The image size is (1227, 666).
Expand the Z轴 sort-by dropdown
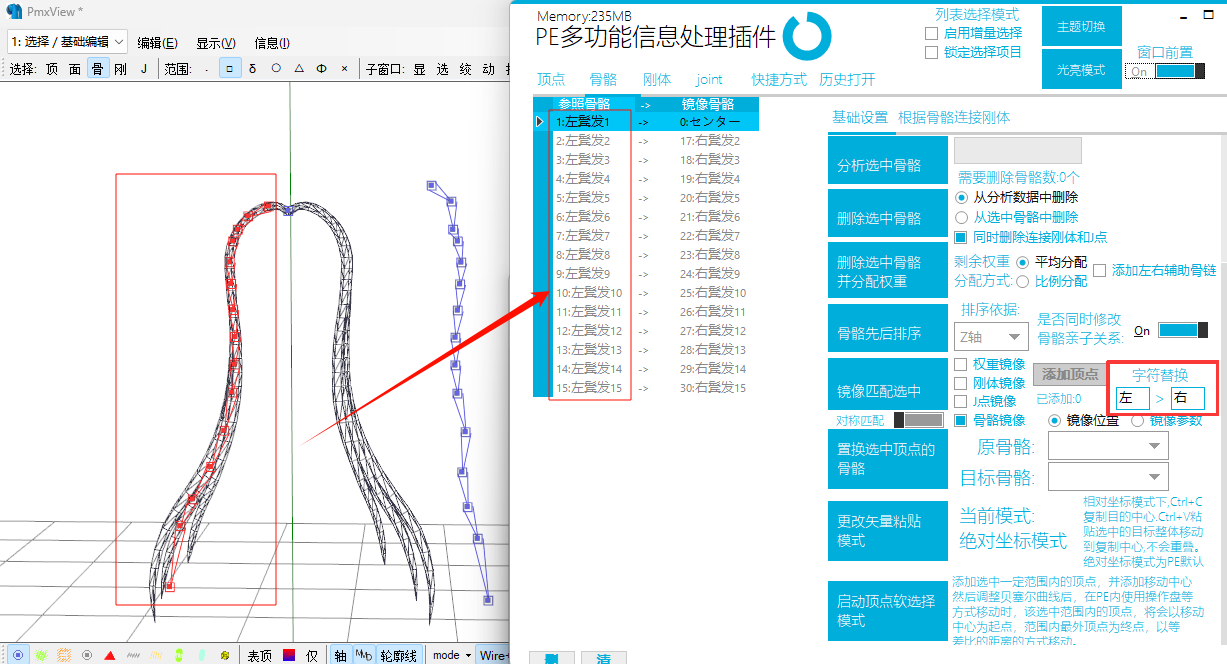pos(990,337)
